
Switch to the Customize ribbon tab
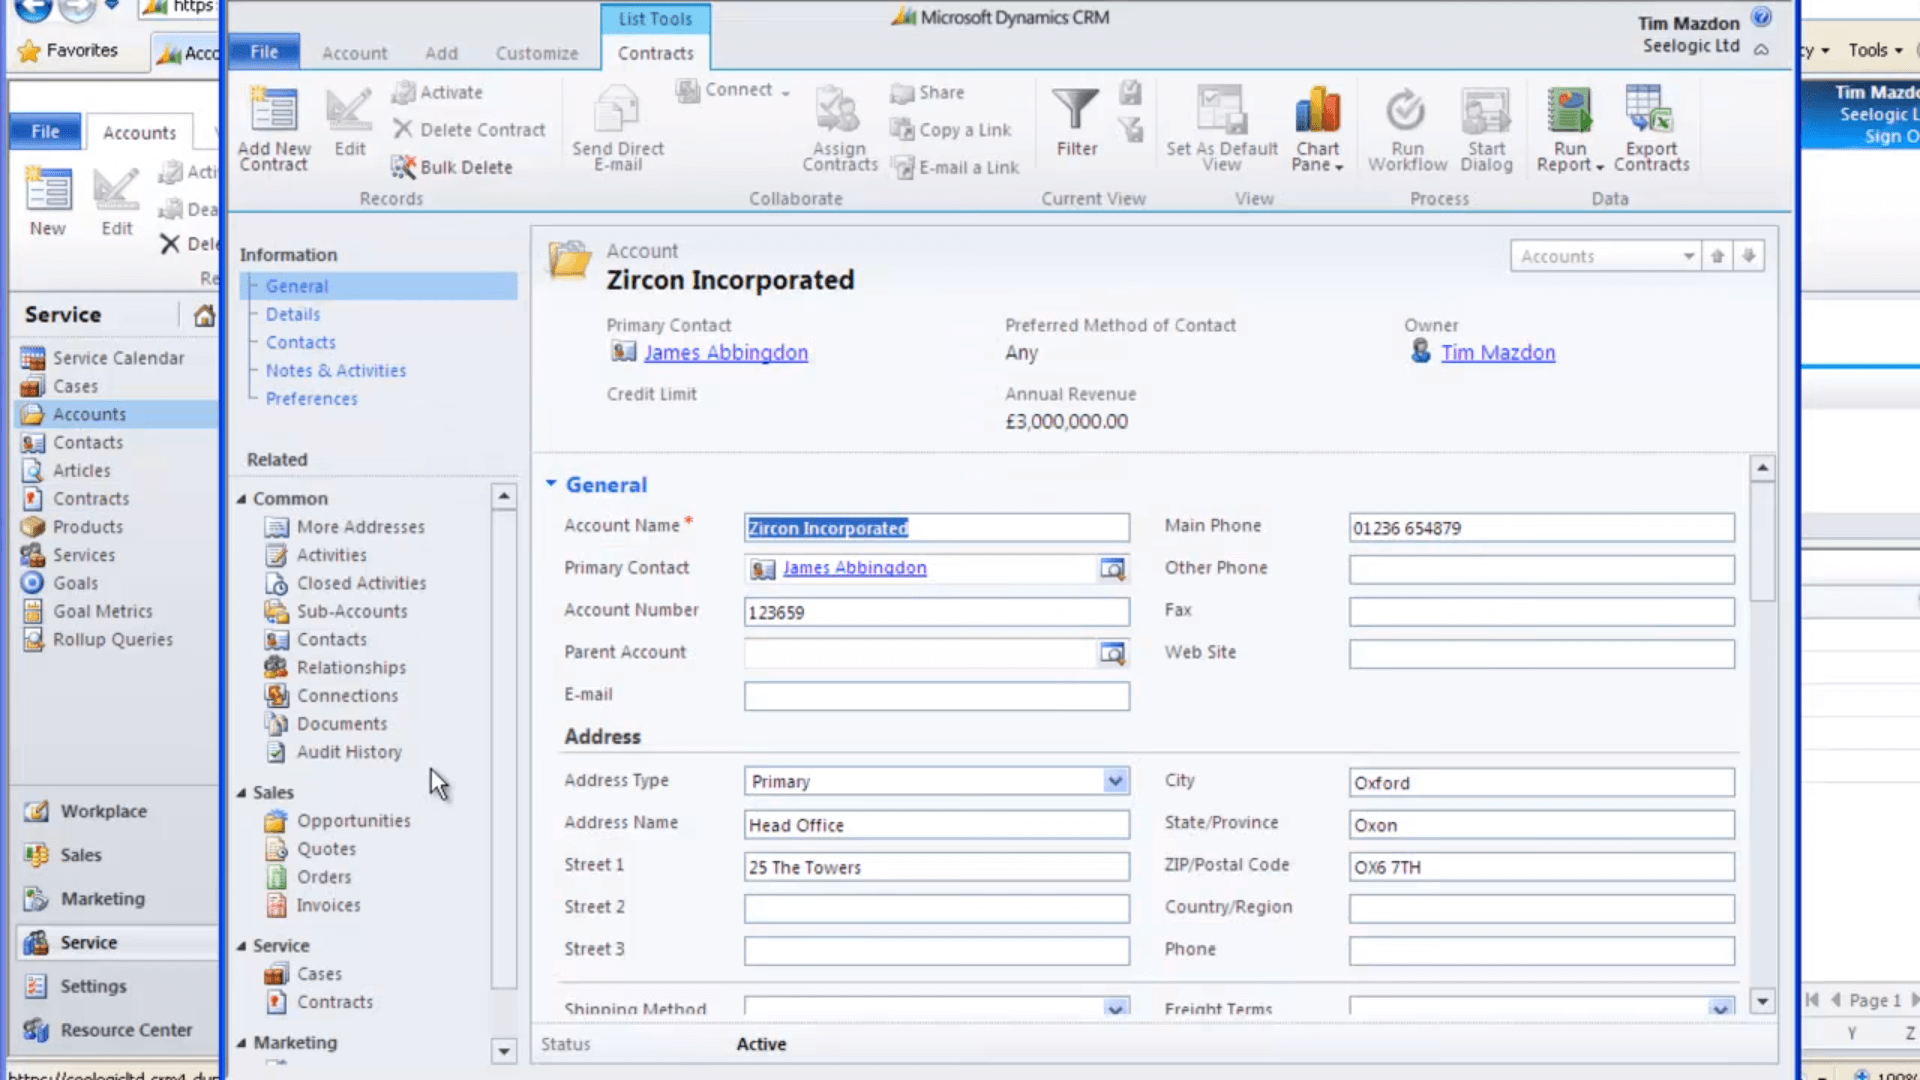click(537, 53)
